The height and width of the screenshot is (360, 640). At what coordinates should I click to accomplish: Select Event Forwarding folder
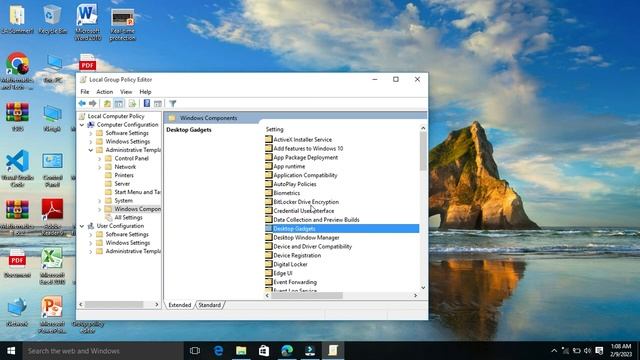click(x=295, y=282)
